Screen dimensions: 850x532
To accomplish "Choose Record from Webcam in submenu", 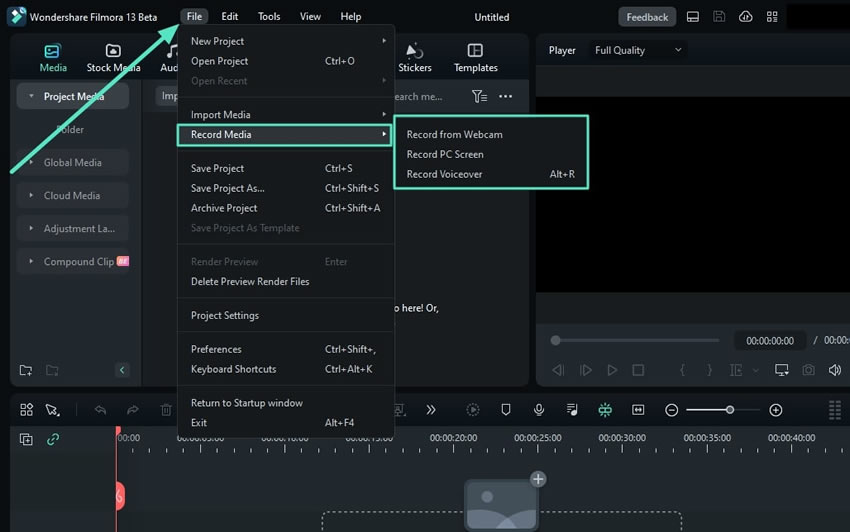I will (x=454, y=134).
